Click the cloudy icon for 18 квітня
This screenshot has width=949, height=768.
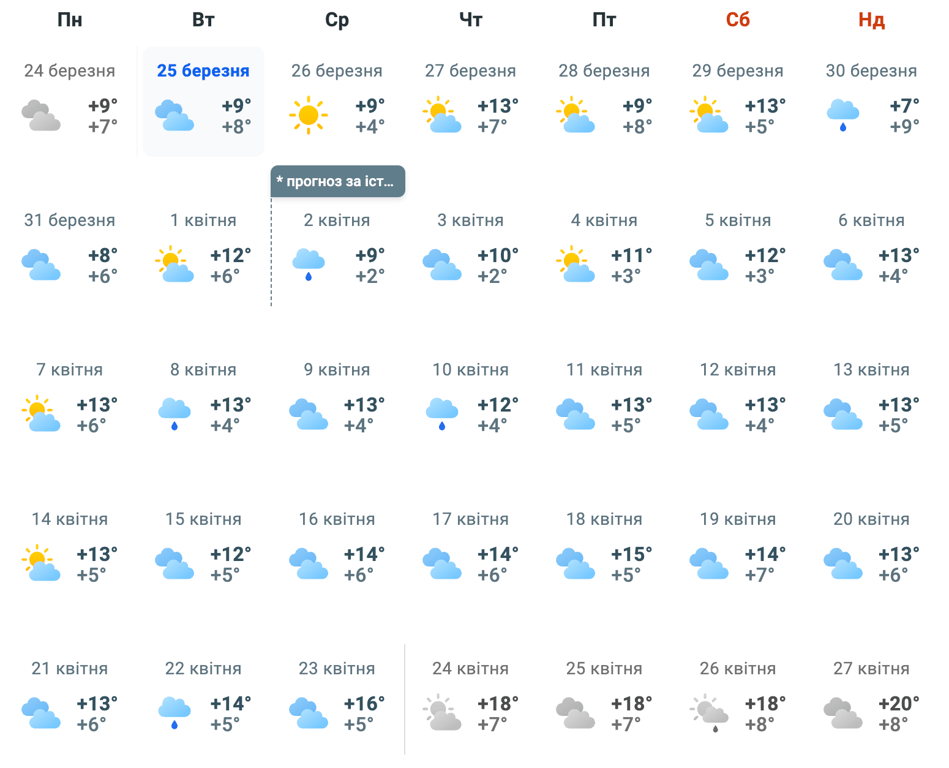(x=575, y=564)
